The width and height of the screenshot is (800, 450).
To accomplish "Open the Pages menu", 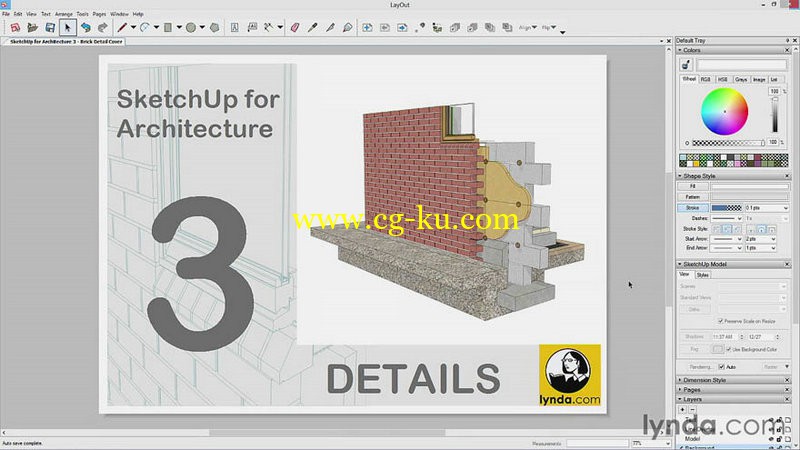I will click(99, 14).
